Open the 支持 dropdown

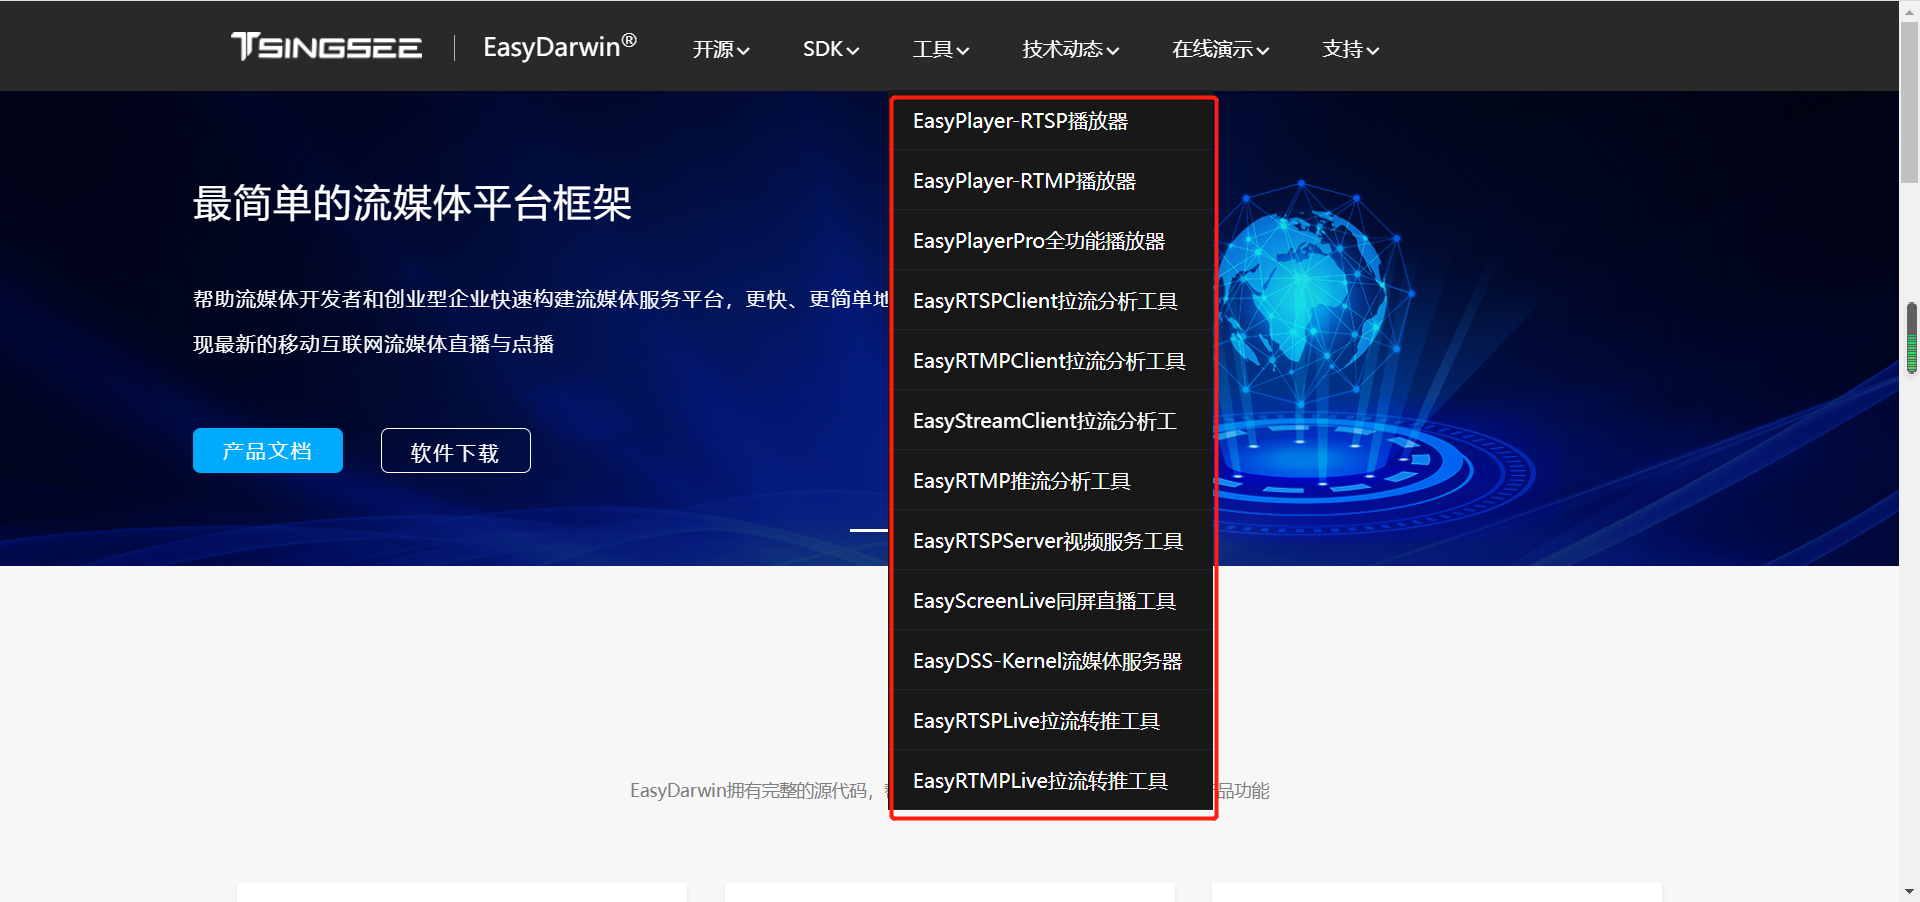pos(1349,49)
